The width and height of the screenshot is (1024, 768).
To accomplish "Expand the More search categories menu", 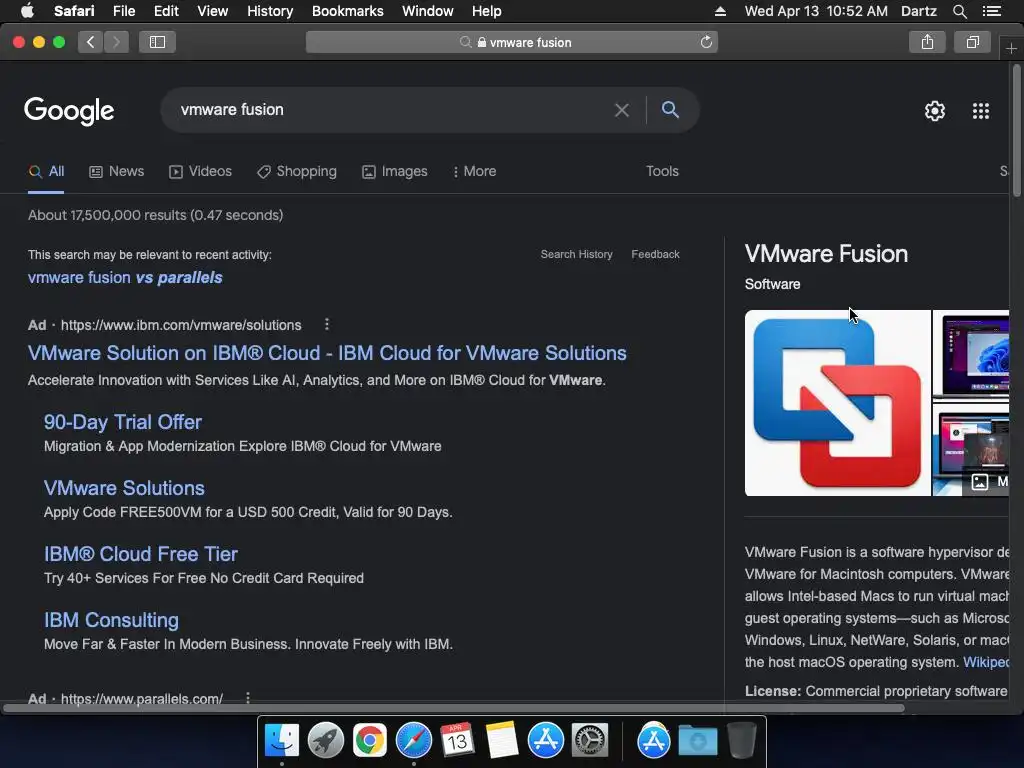I will (x=475, y=171).
